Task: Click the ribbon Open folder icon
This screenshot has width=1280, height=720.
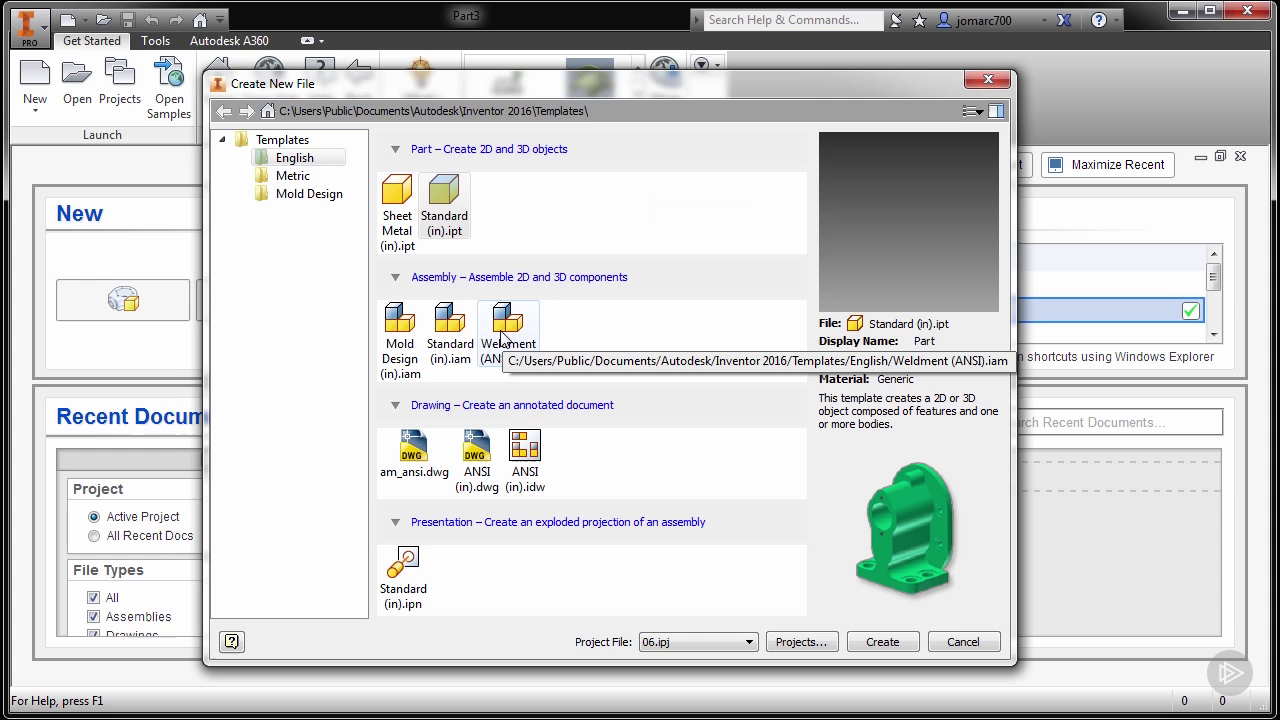Action: click(77, 73)
